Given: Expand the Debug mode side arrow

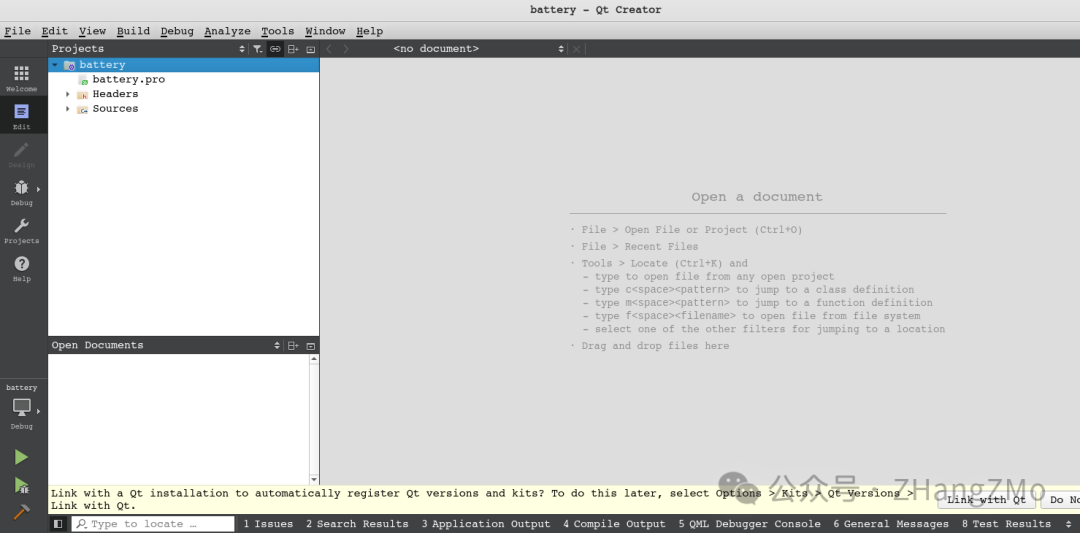Looking at the screenshot, I should (39, 189).
